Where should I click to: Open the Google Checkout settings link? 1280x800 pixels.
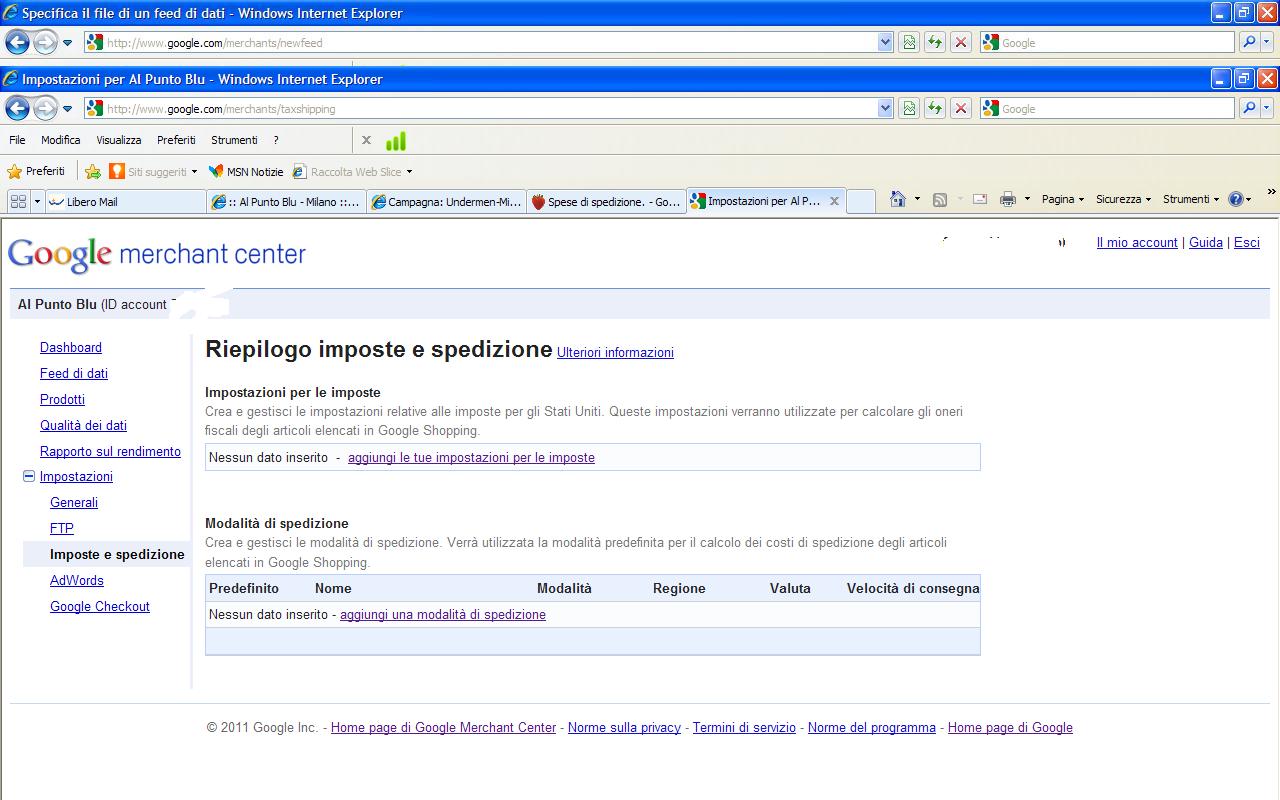pos(100,606)
